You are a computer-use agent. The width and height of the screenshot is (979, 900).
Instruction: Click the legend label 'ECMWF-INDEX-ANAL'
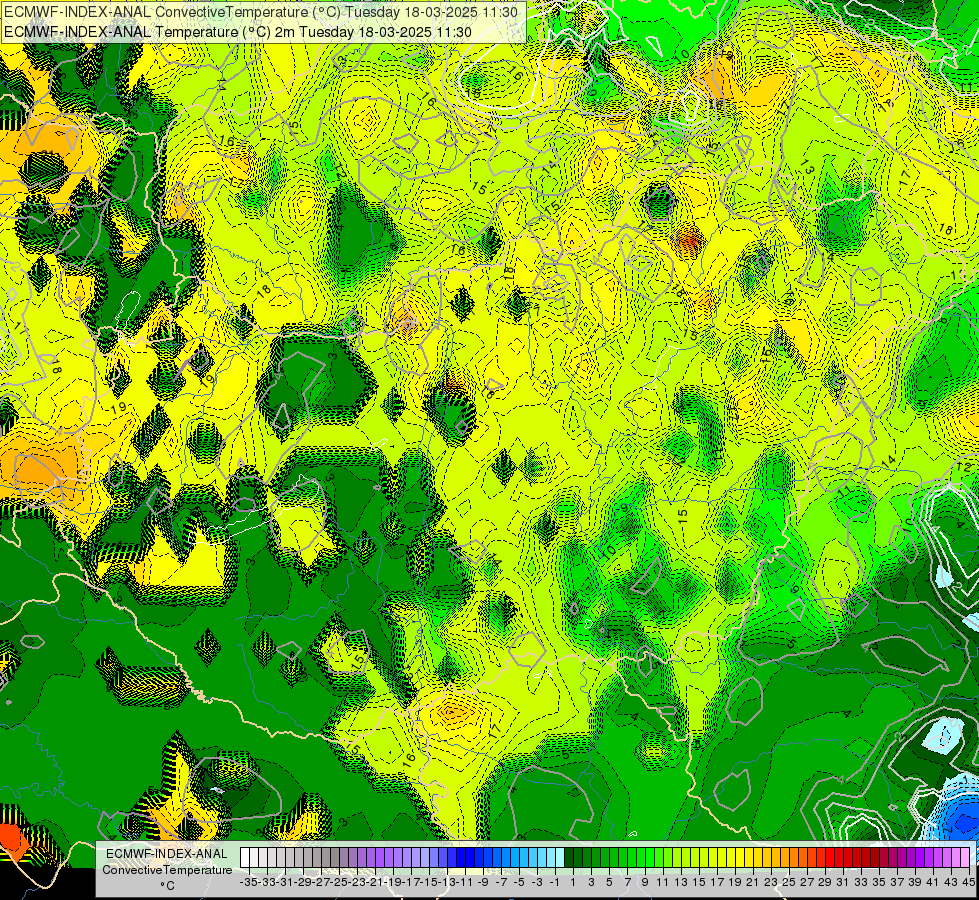167,854
